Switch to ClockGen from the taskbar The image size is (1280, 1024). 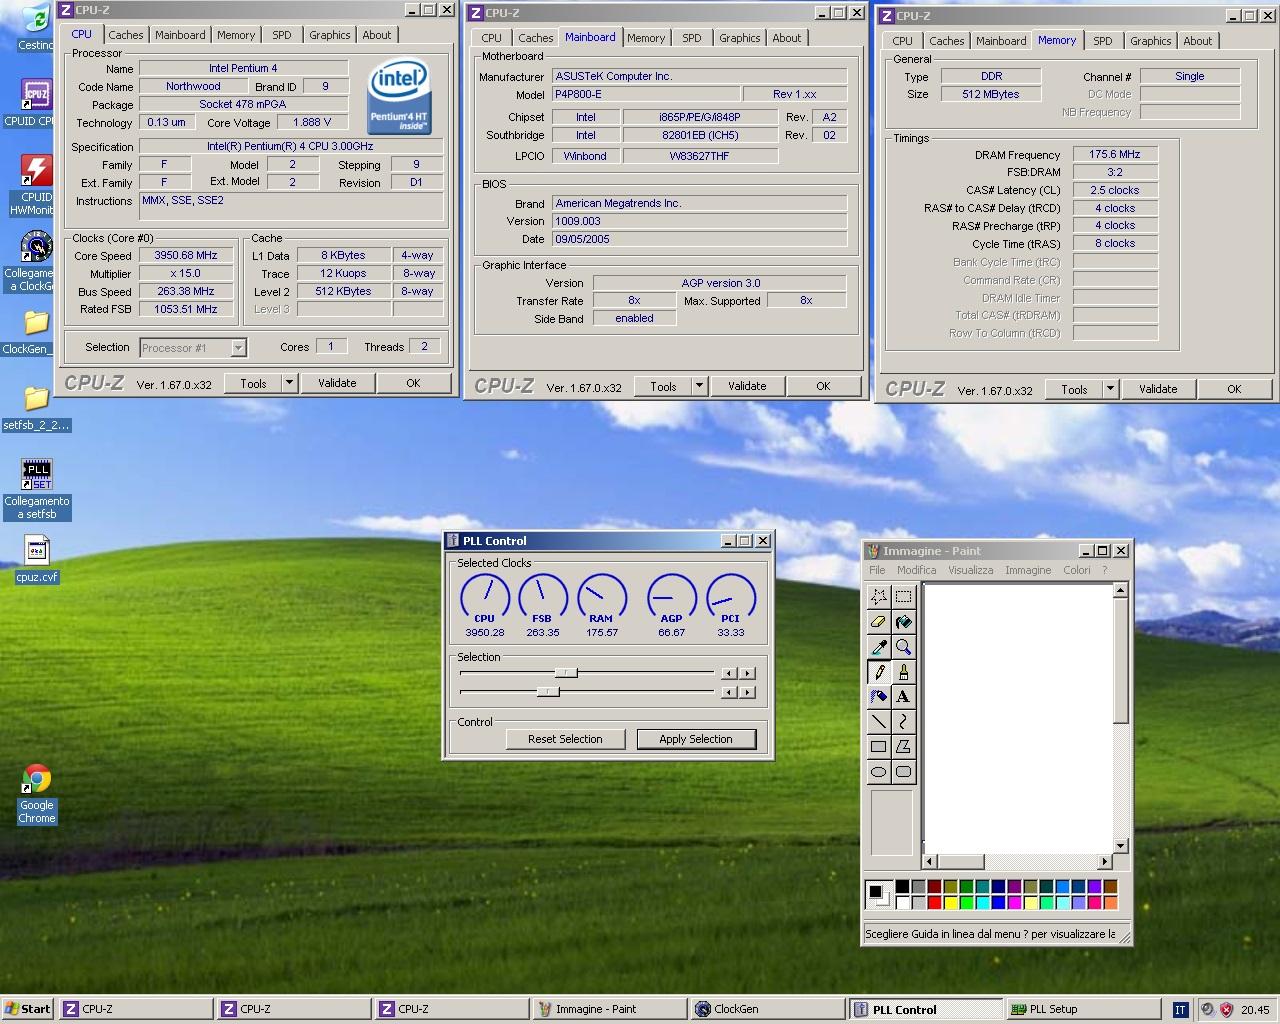766,1009
